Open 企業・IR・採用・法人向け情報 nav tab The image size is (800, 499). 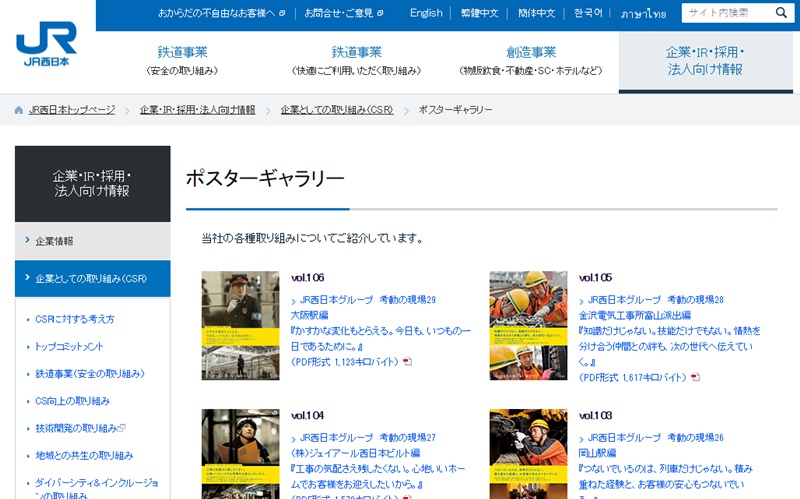pos(706,62)
